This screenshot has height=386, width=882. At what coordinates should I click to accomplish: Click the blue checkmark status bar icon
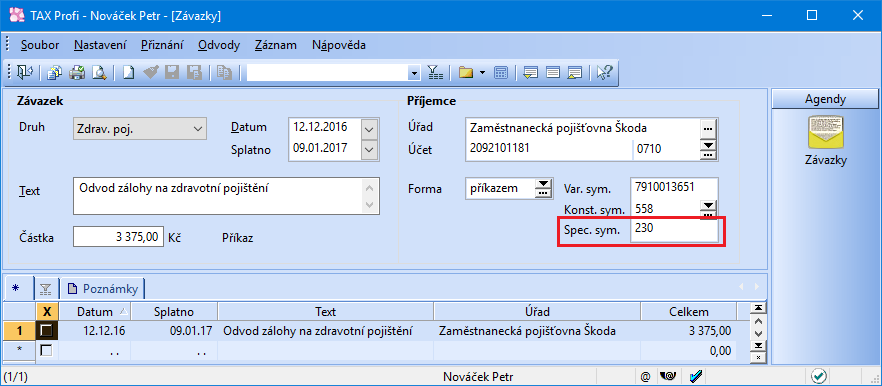[x=696, y=376]
